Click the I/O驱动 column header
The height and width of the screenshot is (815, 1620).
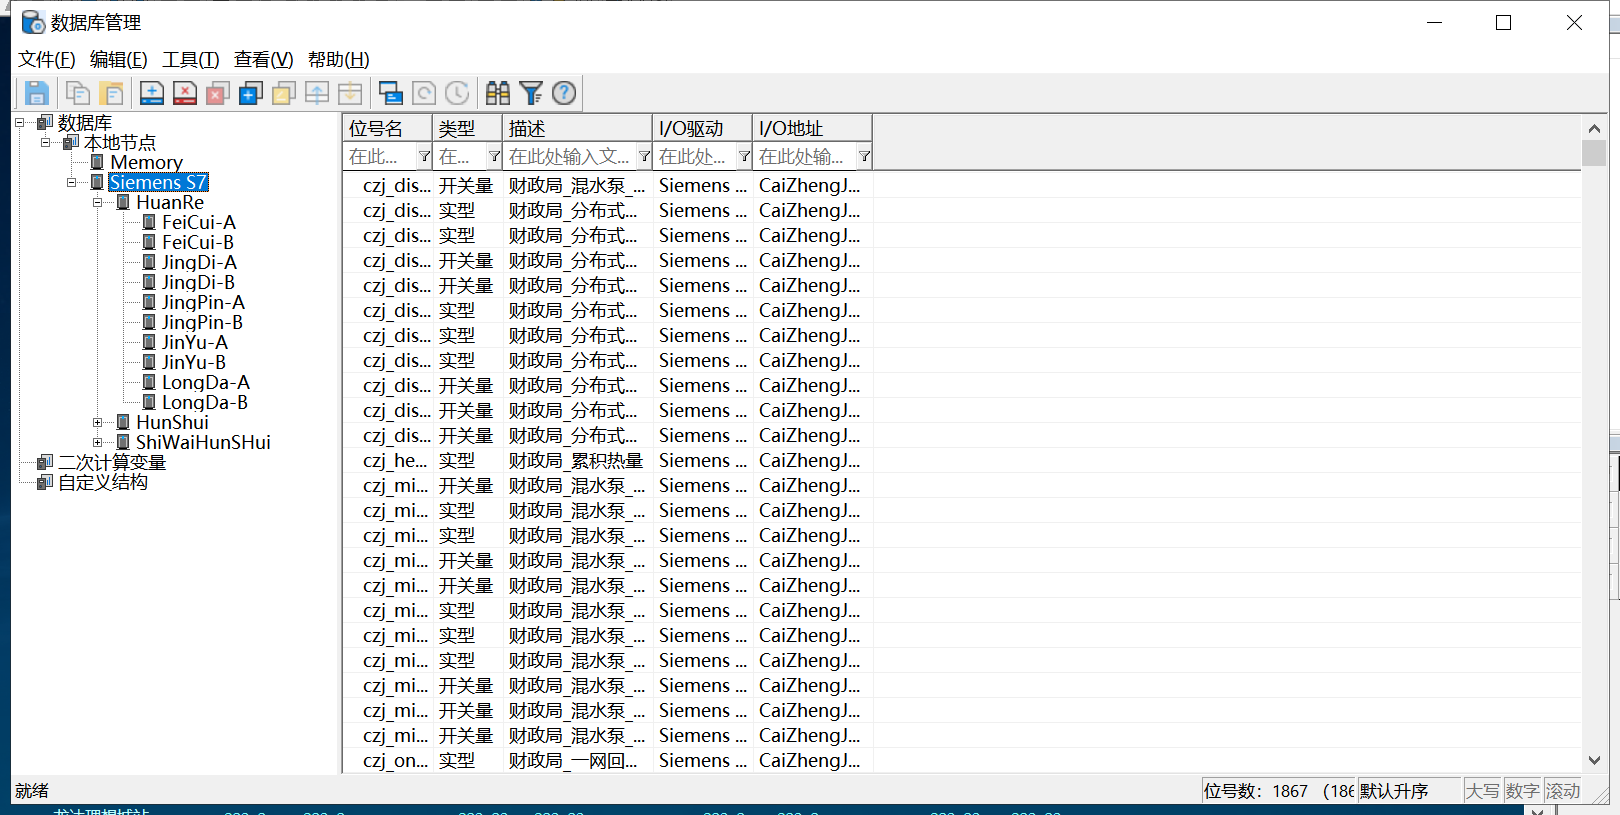[x=701, y=128]
